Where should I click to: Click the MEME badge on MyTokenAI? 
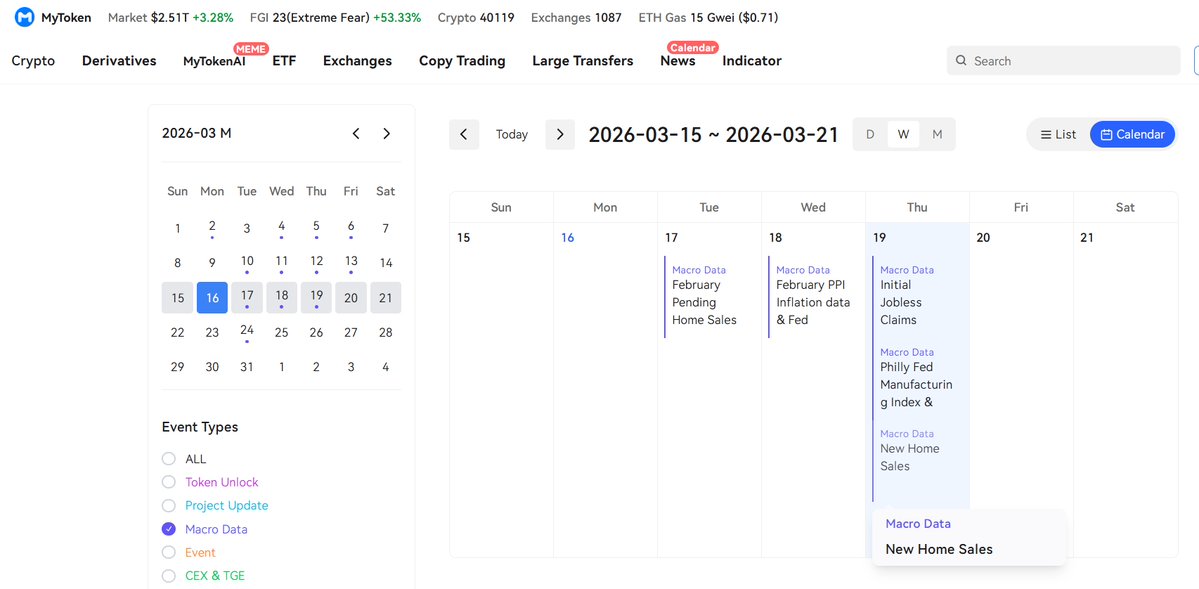(251, 48)
